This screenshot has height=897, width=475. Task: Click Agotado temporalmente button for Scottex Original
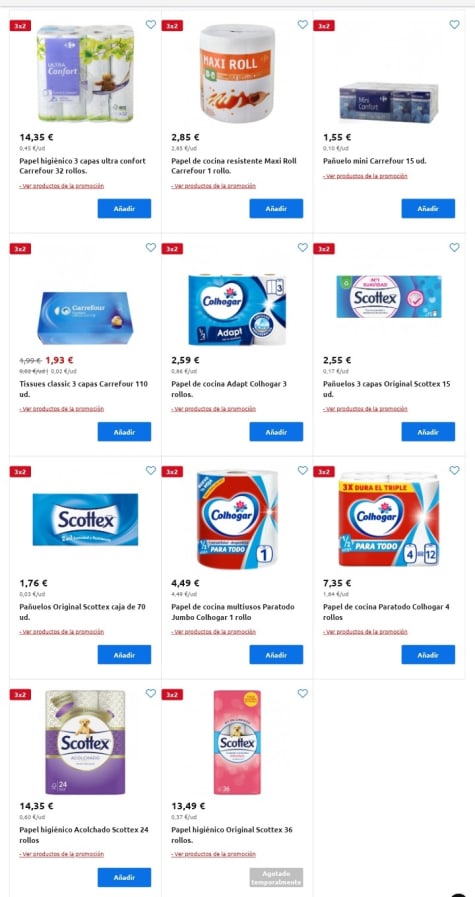coord(276,878)
